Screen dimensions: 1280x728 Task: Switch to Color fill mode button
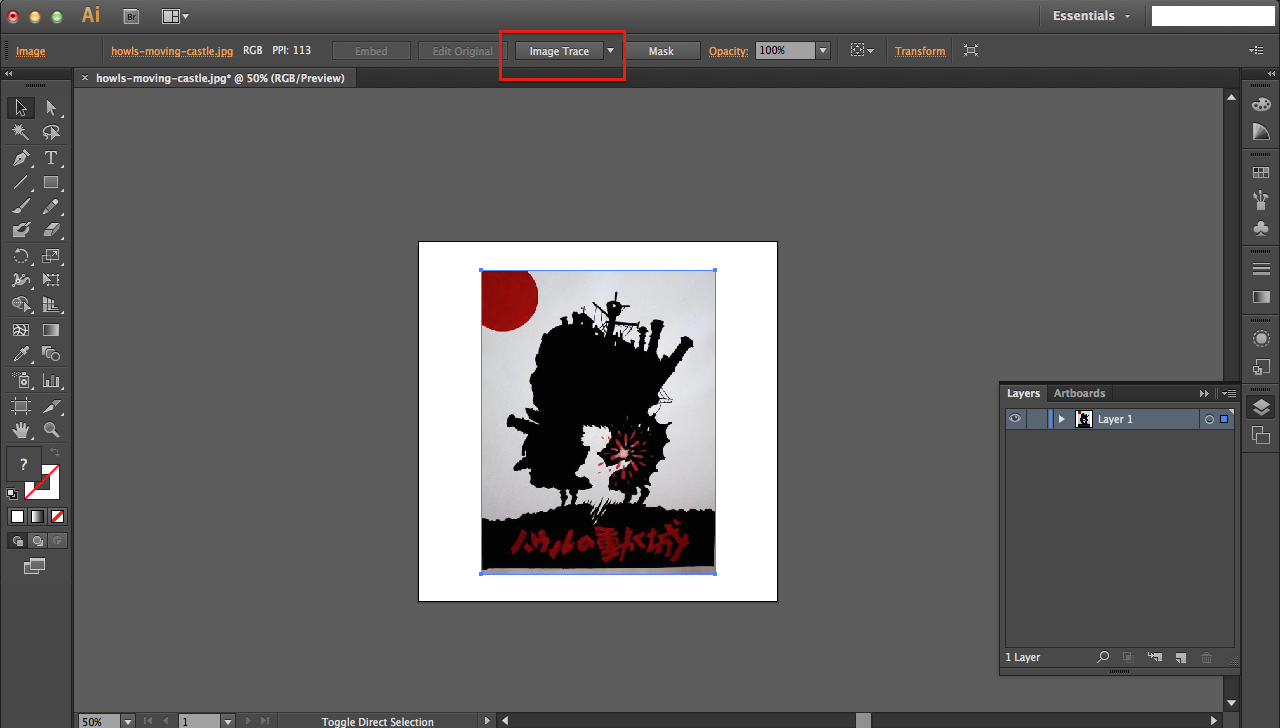pyautogui.click(x=17, y=517)
